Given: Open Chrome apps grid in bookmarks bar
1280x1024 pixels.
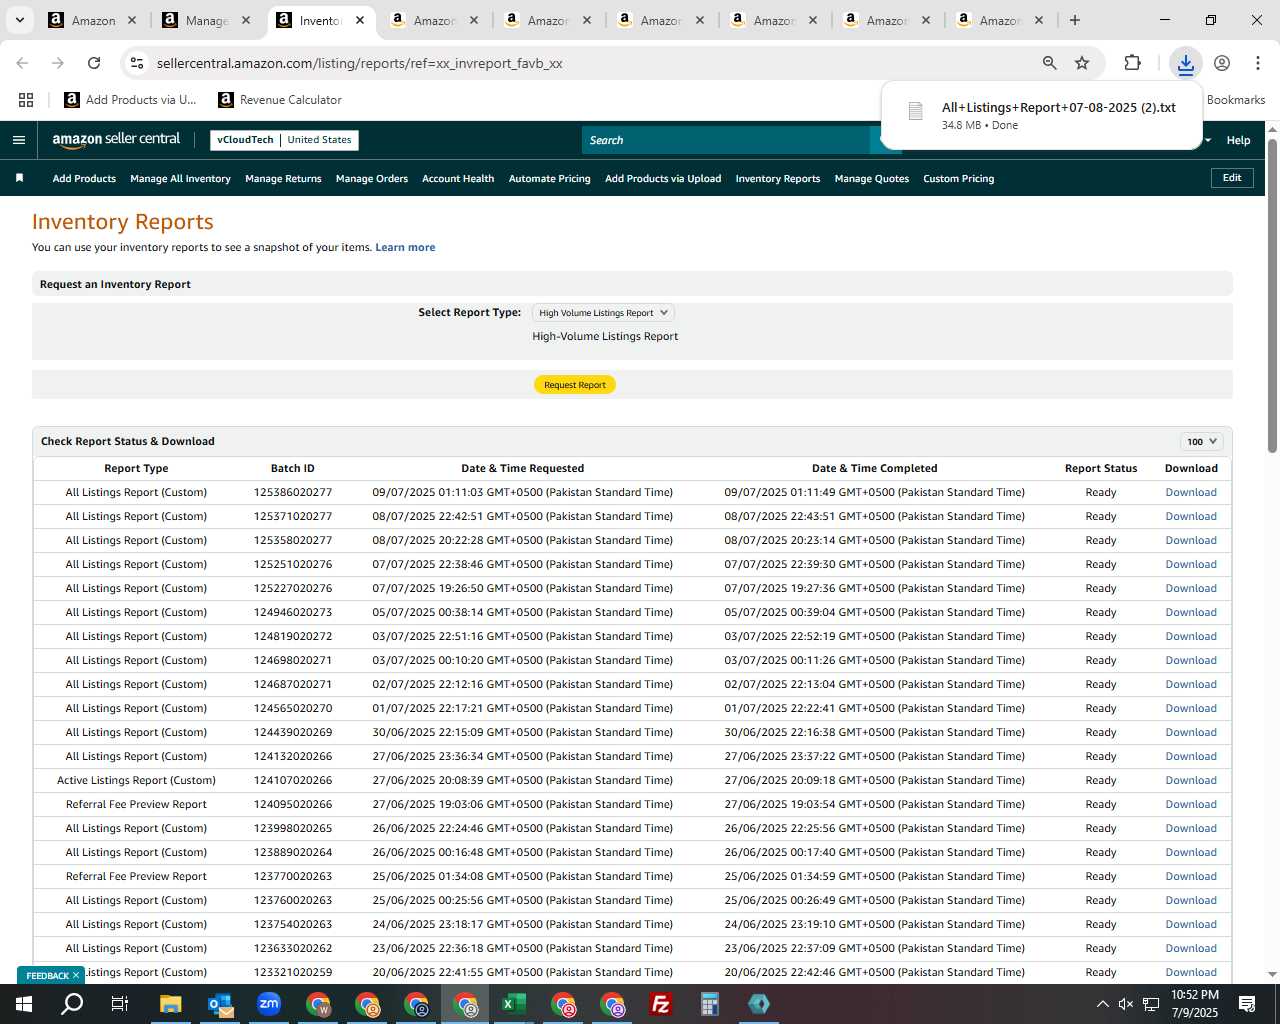Looking at the screenshot, I should (x=26, y=100).
